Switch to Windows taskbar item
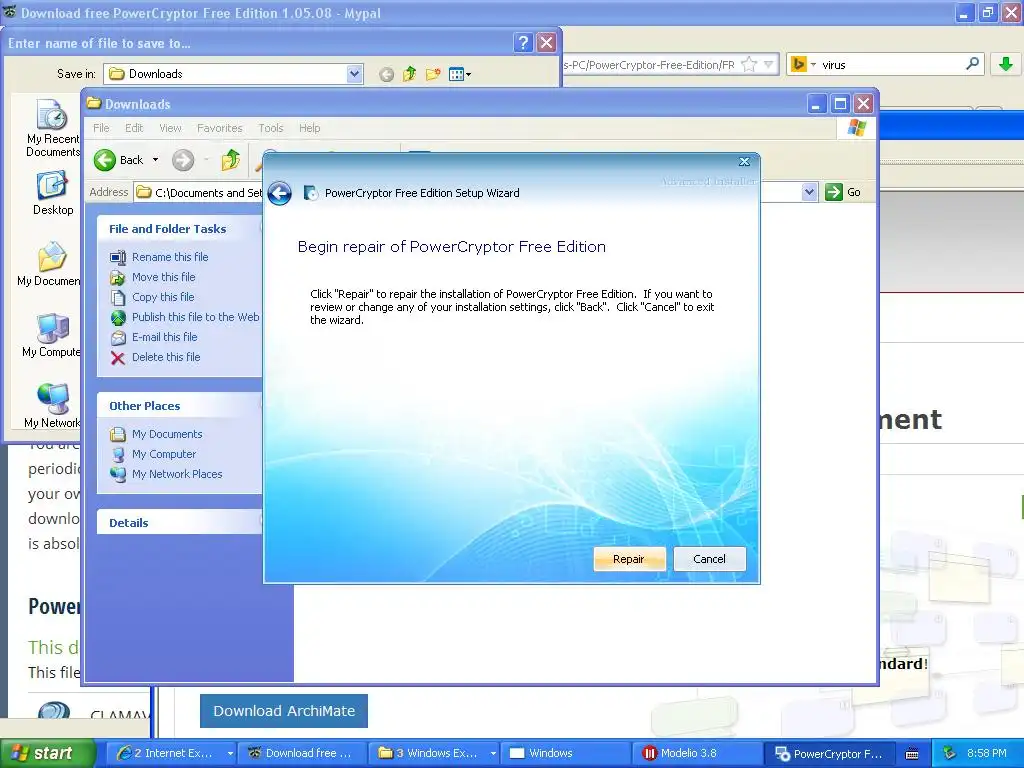This screenshot has height=768, width=1024. [x=566, y=753]
